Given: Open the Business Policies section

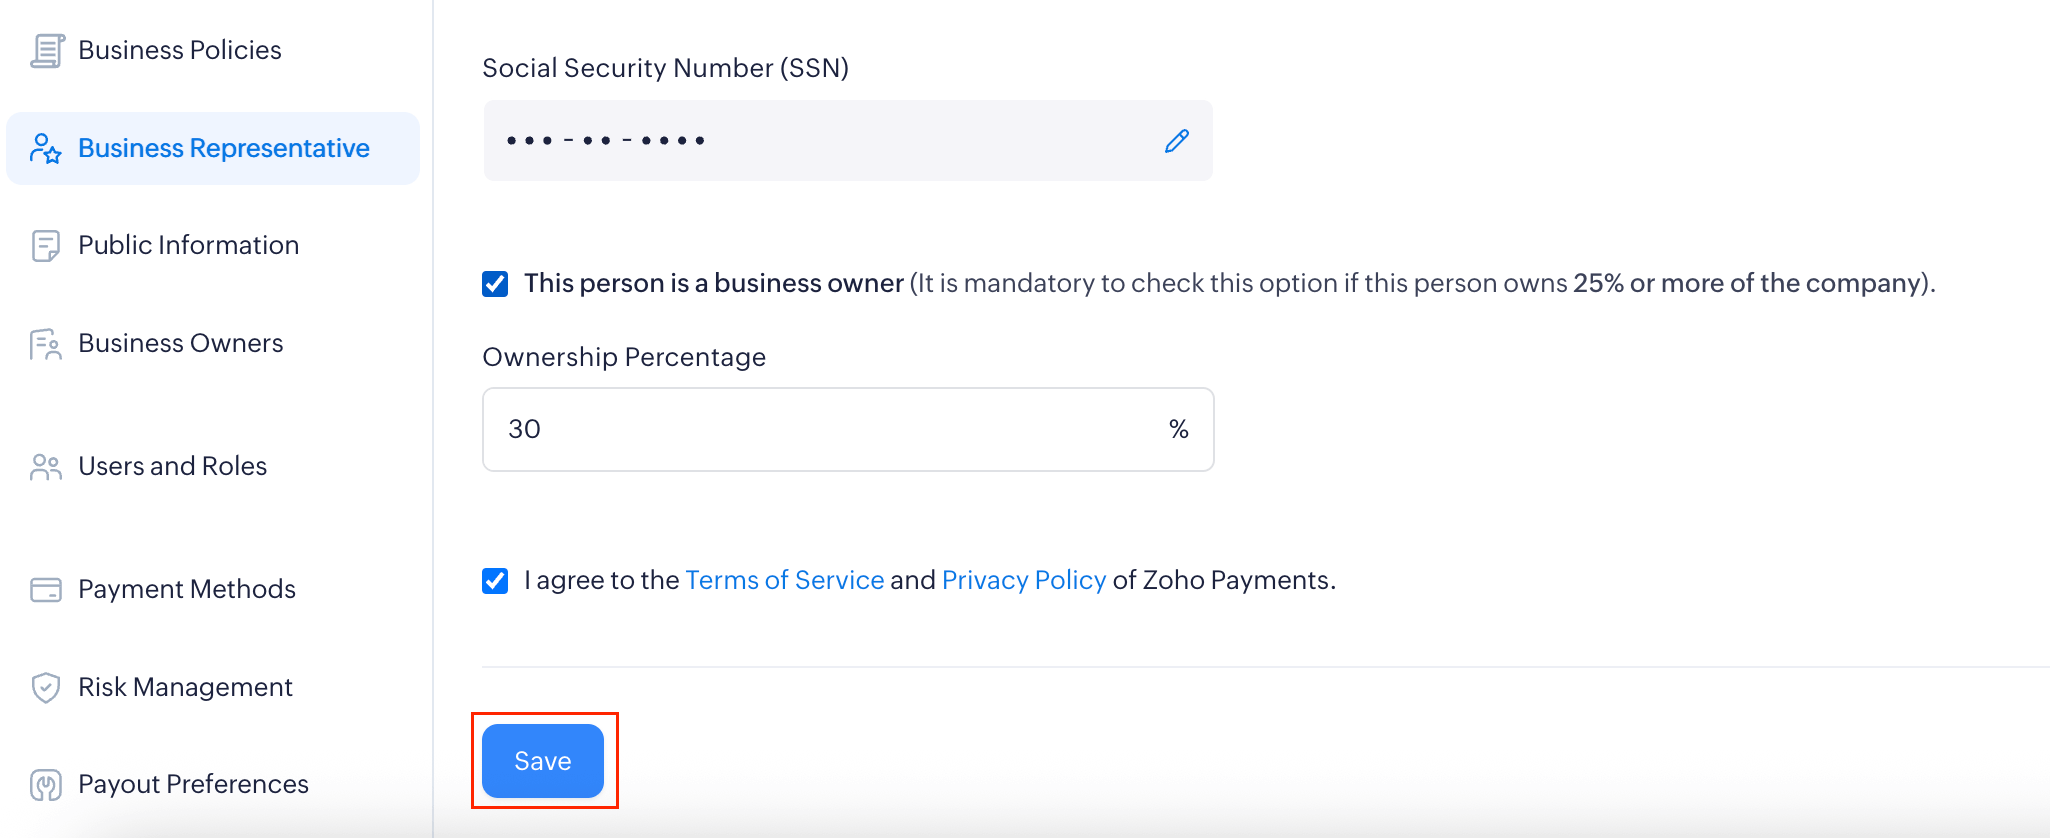Looking at the screenshot, I should pyautogui.click(x=180, y=51).
